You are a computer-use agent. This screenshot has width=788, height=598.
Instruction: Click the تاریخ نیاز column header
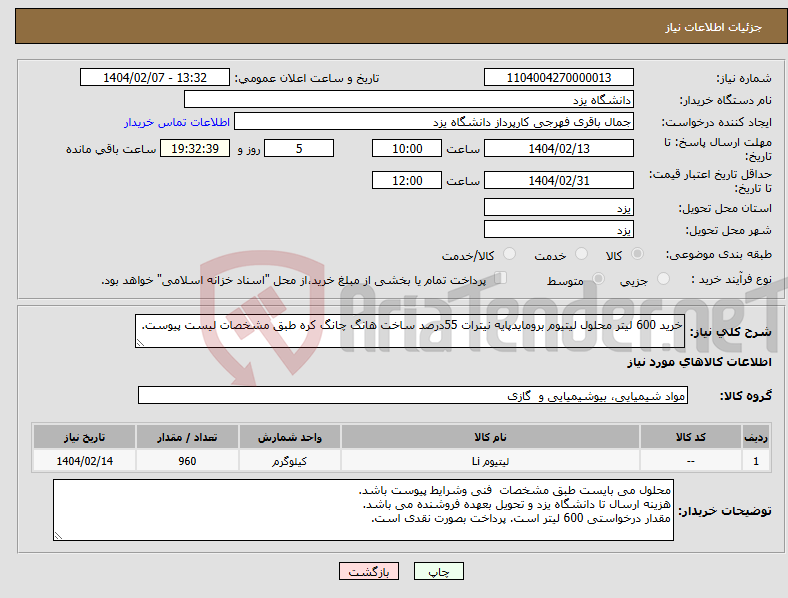tap(84, 437)
